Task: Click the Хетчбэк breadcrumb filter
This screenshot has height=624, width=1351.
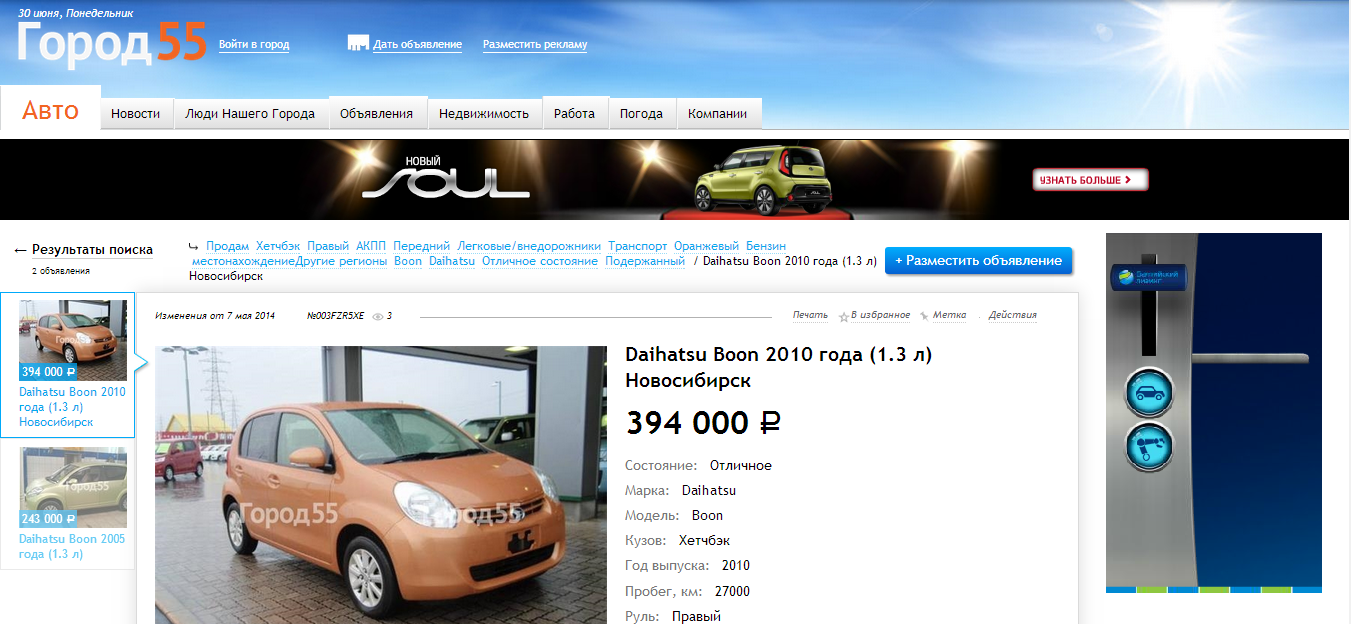Action: (278, 246)
